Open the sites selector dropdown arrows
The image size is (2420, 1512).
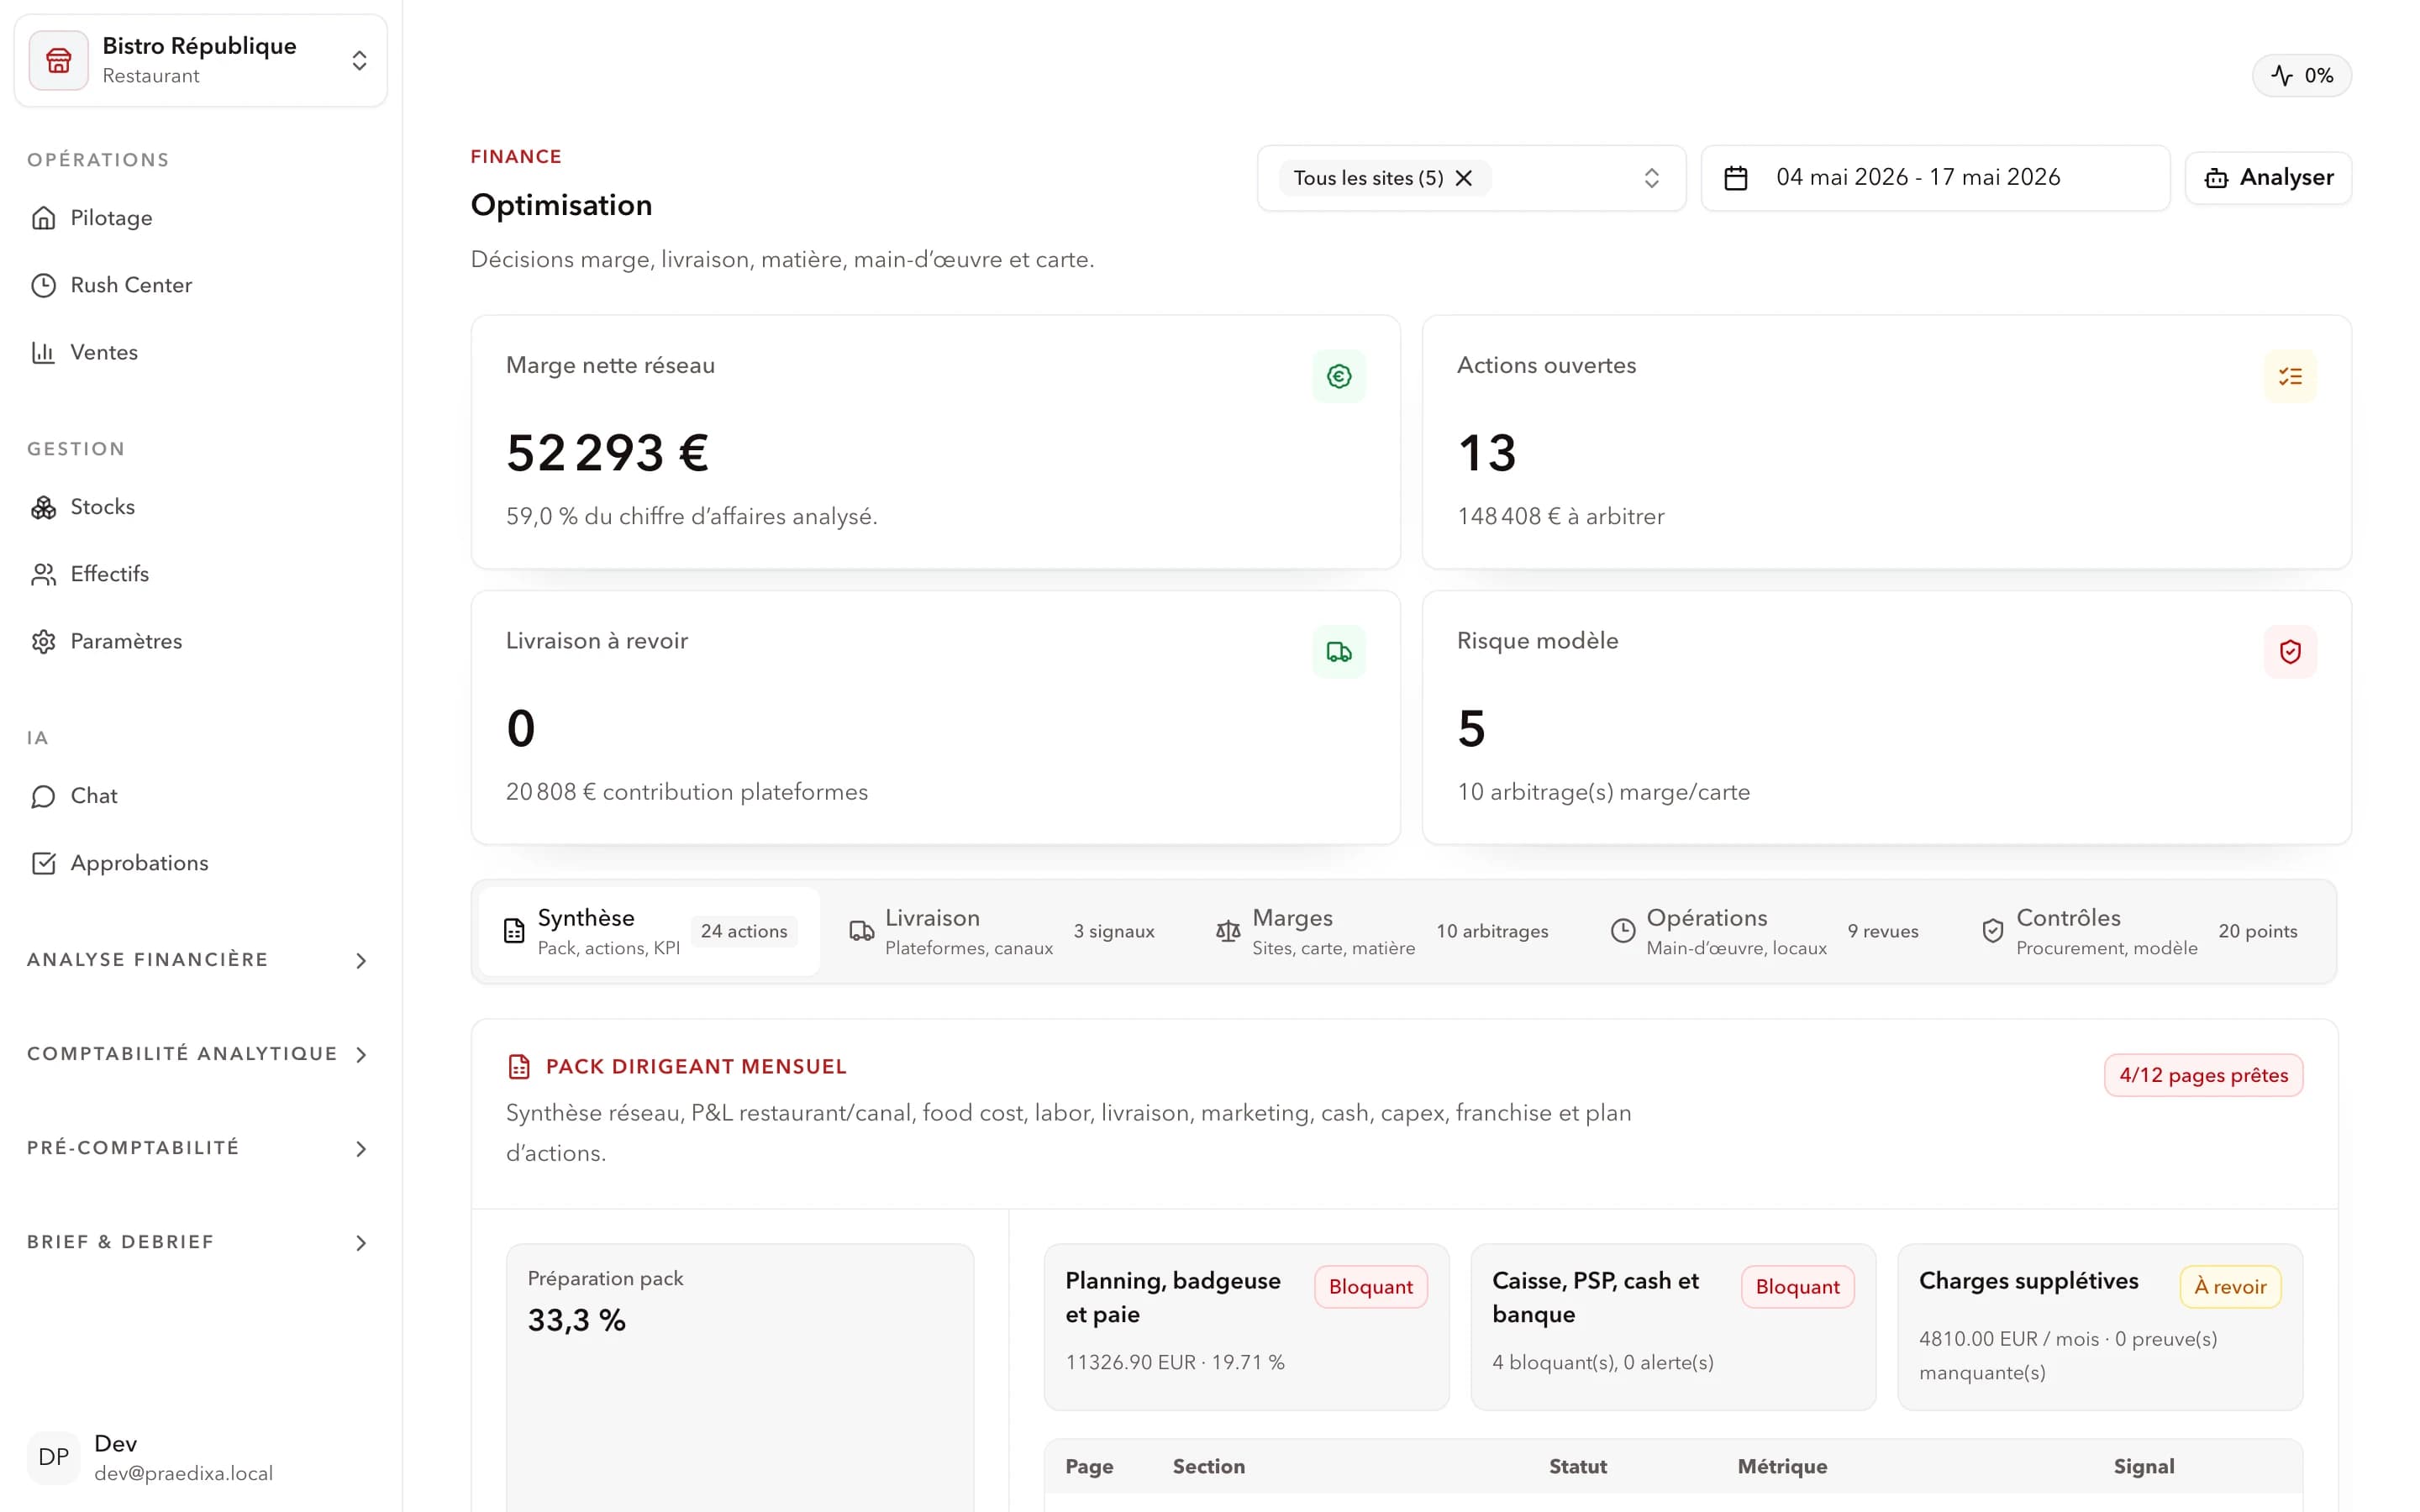[1651, 178]
